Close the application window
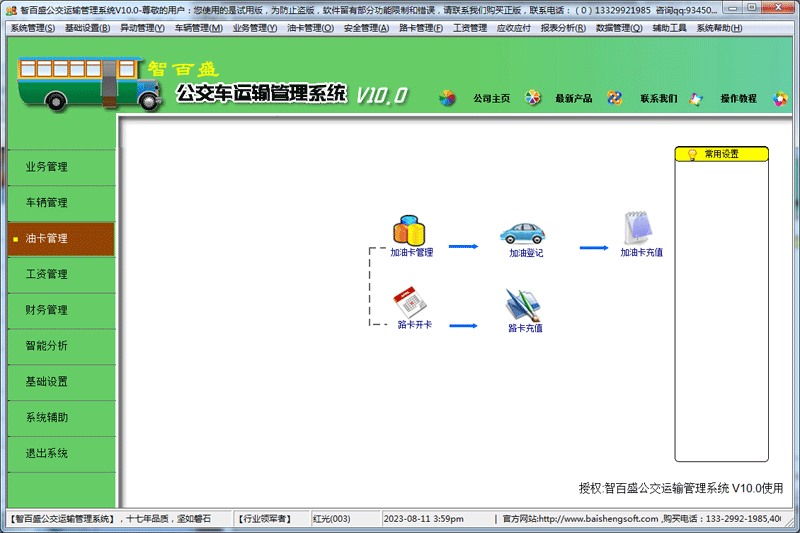 (x=778, y=9)
